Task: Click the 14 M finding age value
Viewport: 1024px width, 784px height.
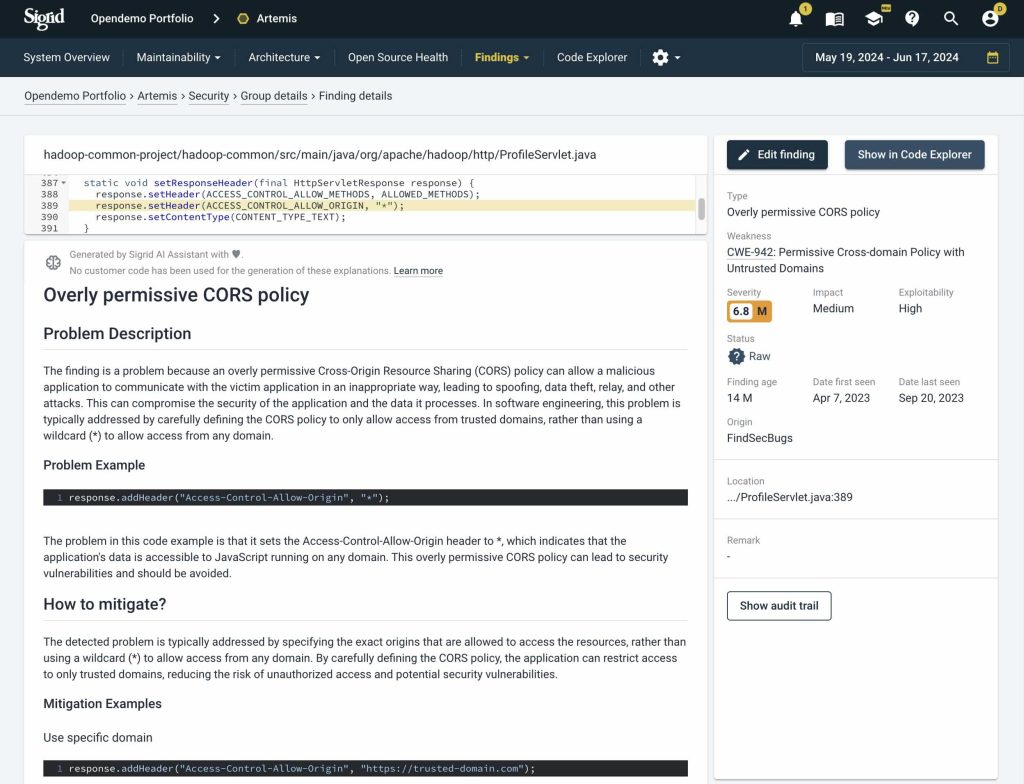Action: pyautogui.click(x=739, y=399)
